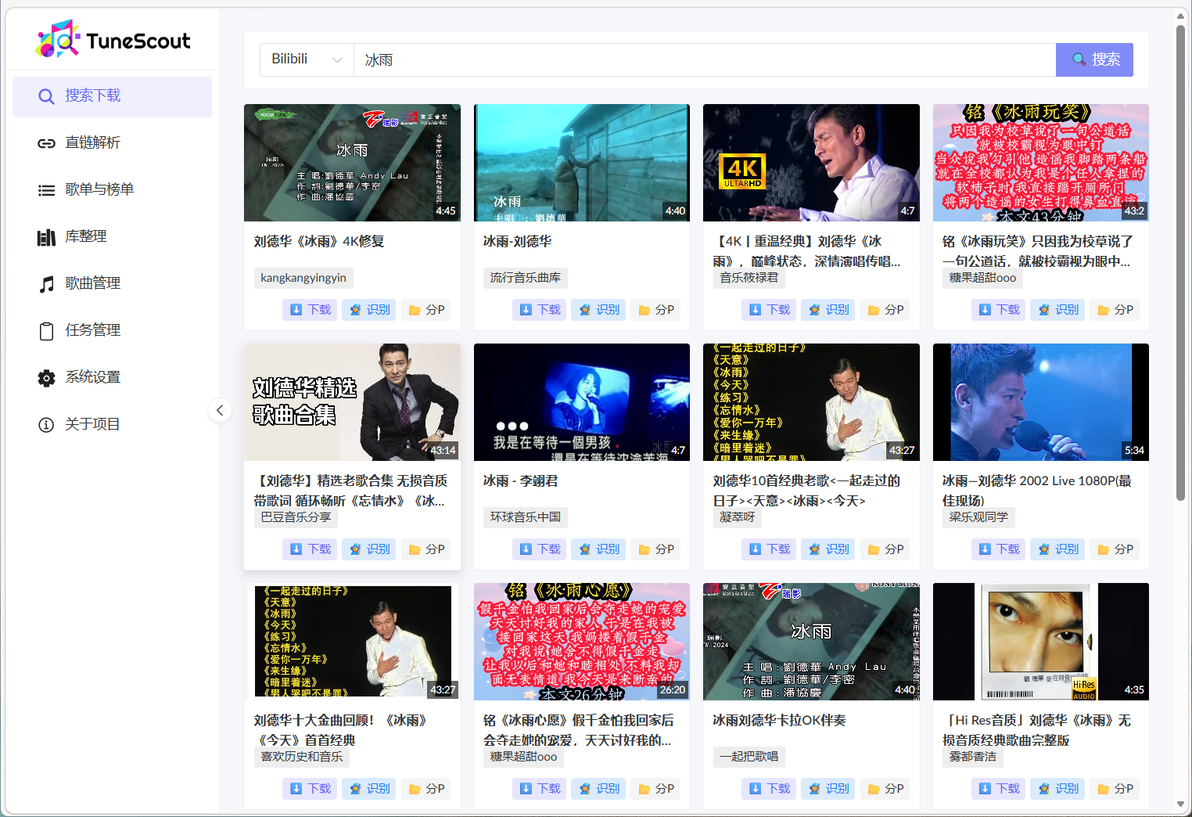Click 分P for 刘德华《冰雨》4K修复
This screenshot has width=1192, height=817.
tap(426, 309)
